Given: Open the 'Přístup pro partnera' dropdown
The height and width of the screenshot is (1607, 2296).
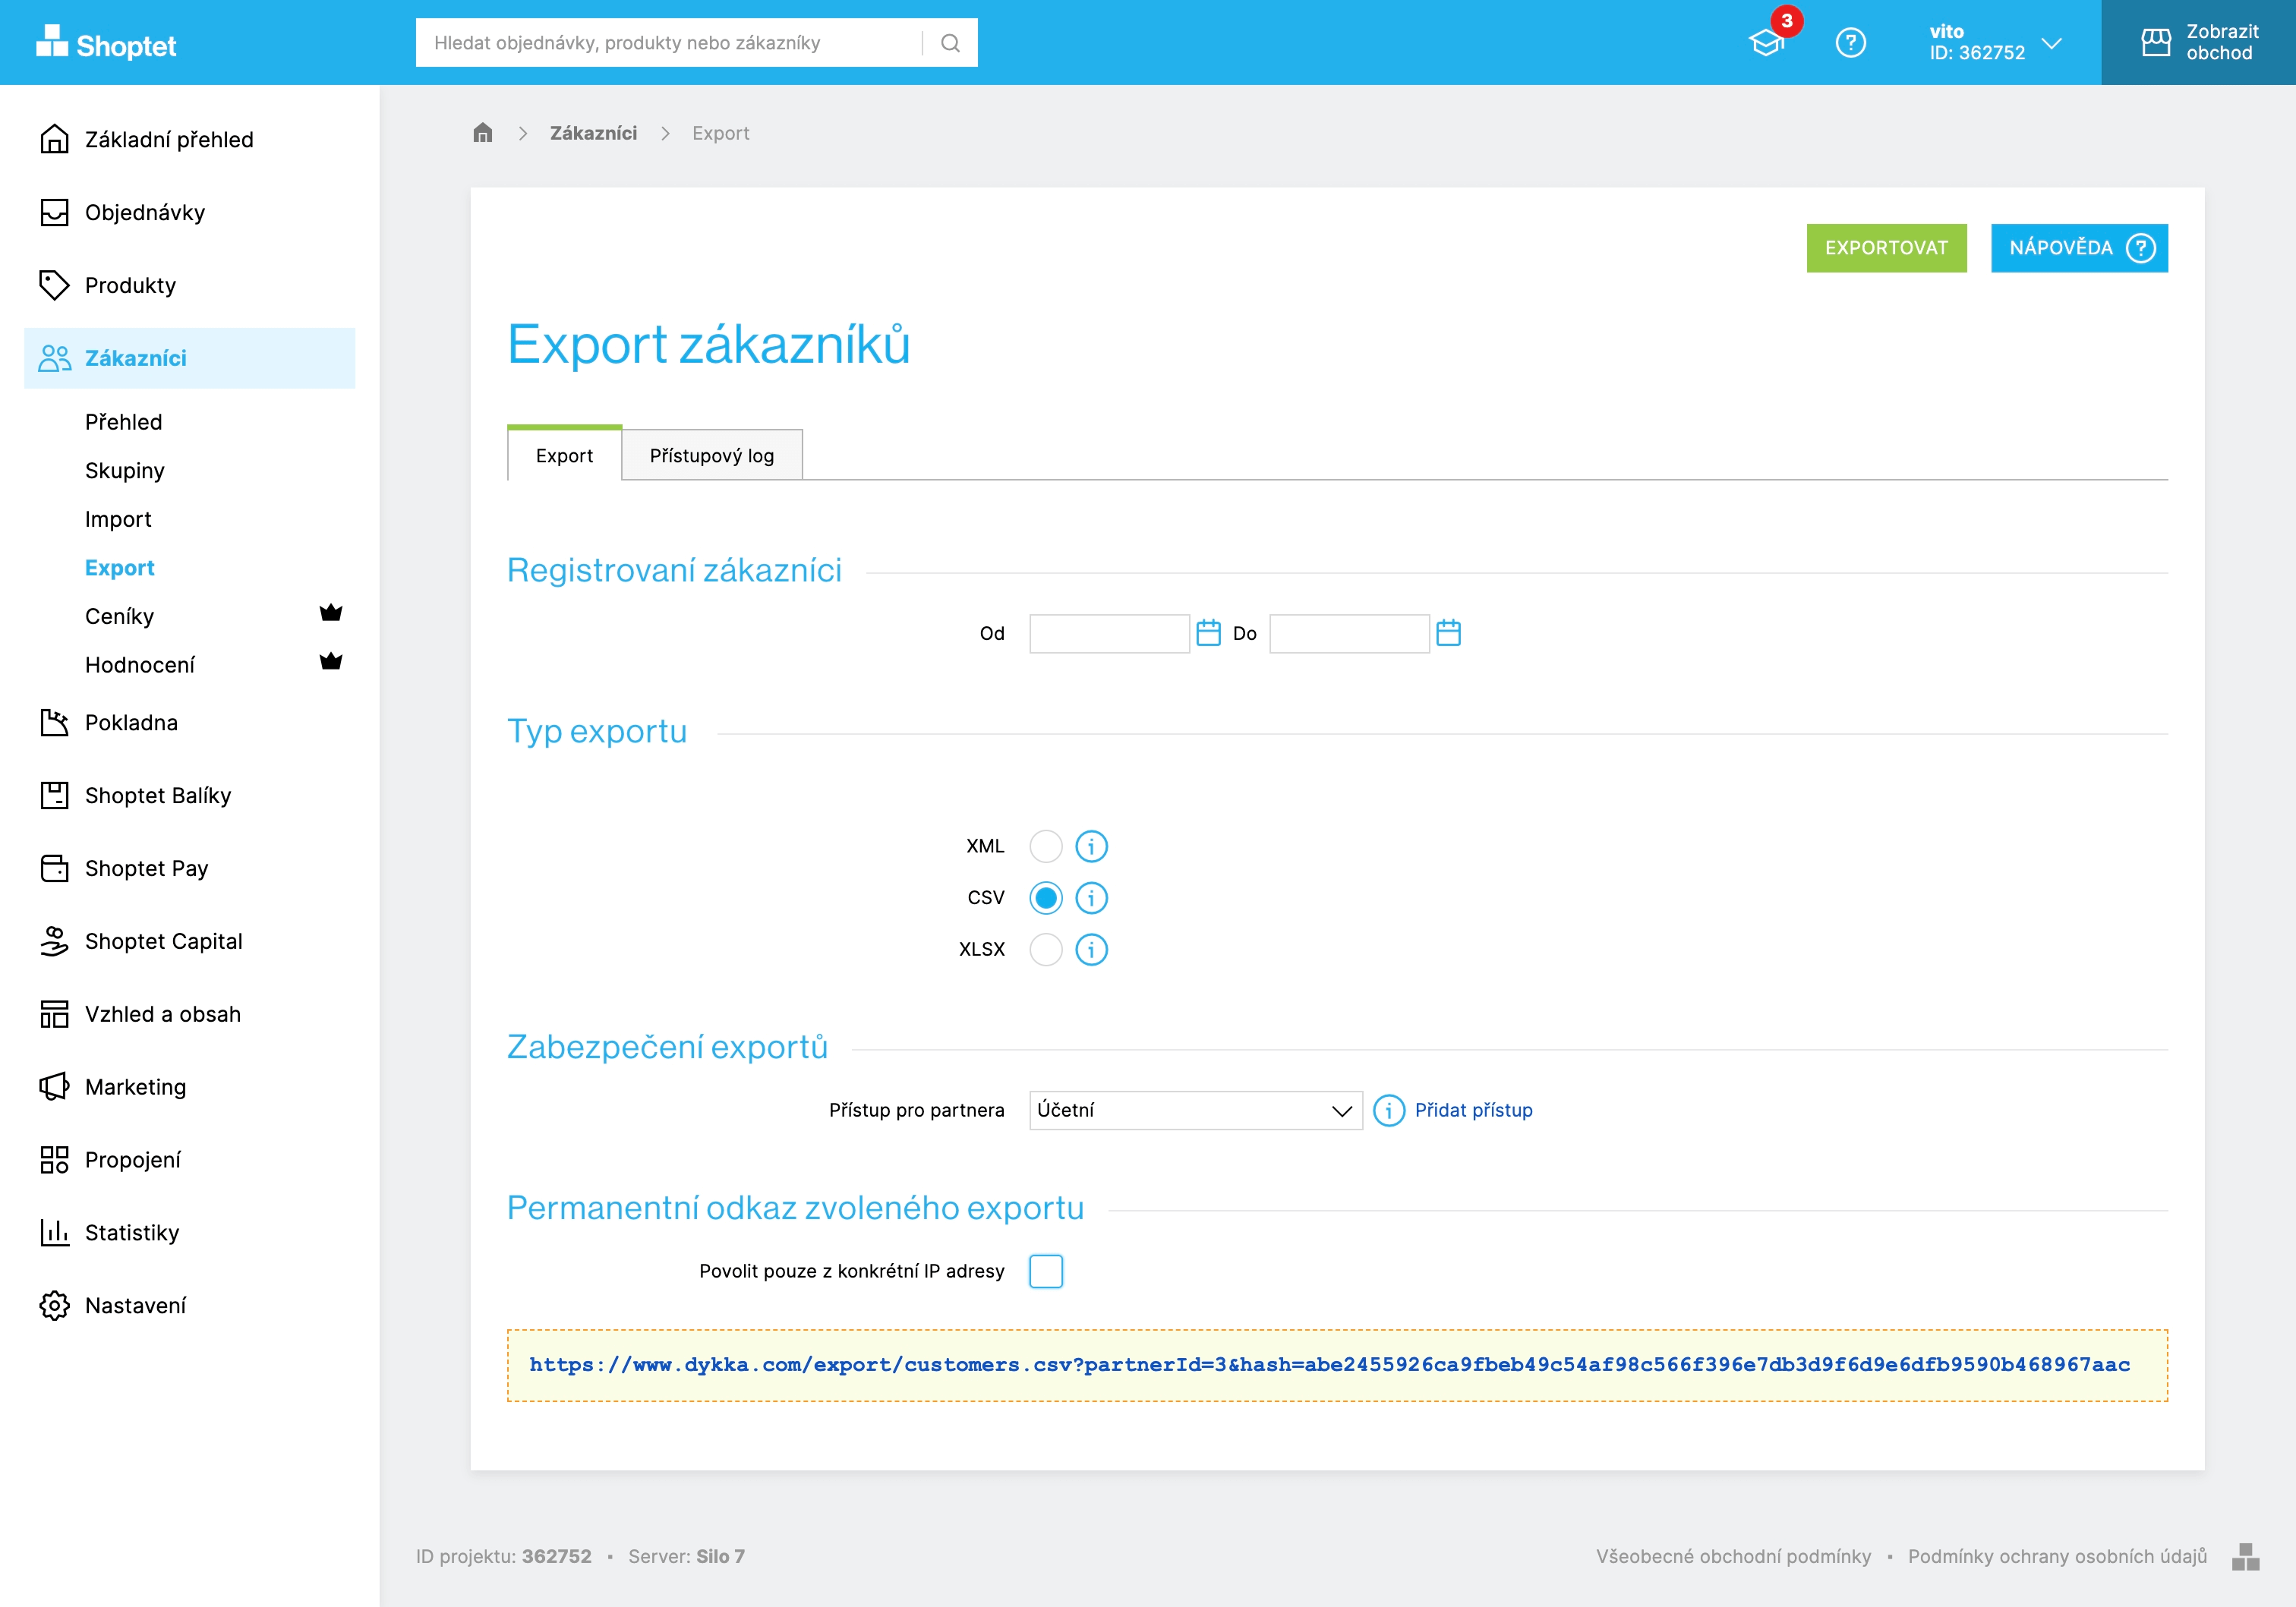Looking at the screenshot, I should (x=1195, y=1110).
